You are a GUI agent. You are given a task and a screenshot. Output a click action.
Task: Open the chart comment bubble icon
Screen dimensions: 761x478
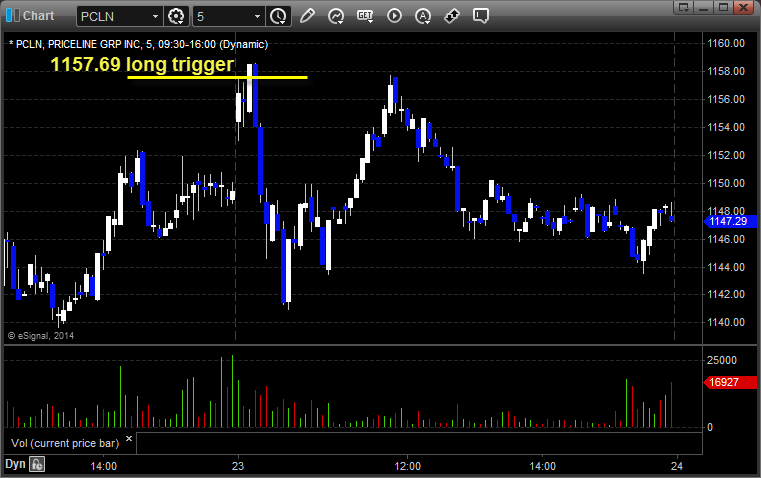tap(480, 16)
